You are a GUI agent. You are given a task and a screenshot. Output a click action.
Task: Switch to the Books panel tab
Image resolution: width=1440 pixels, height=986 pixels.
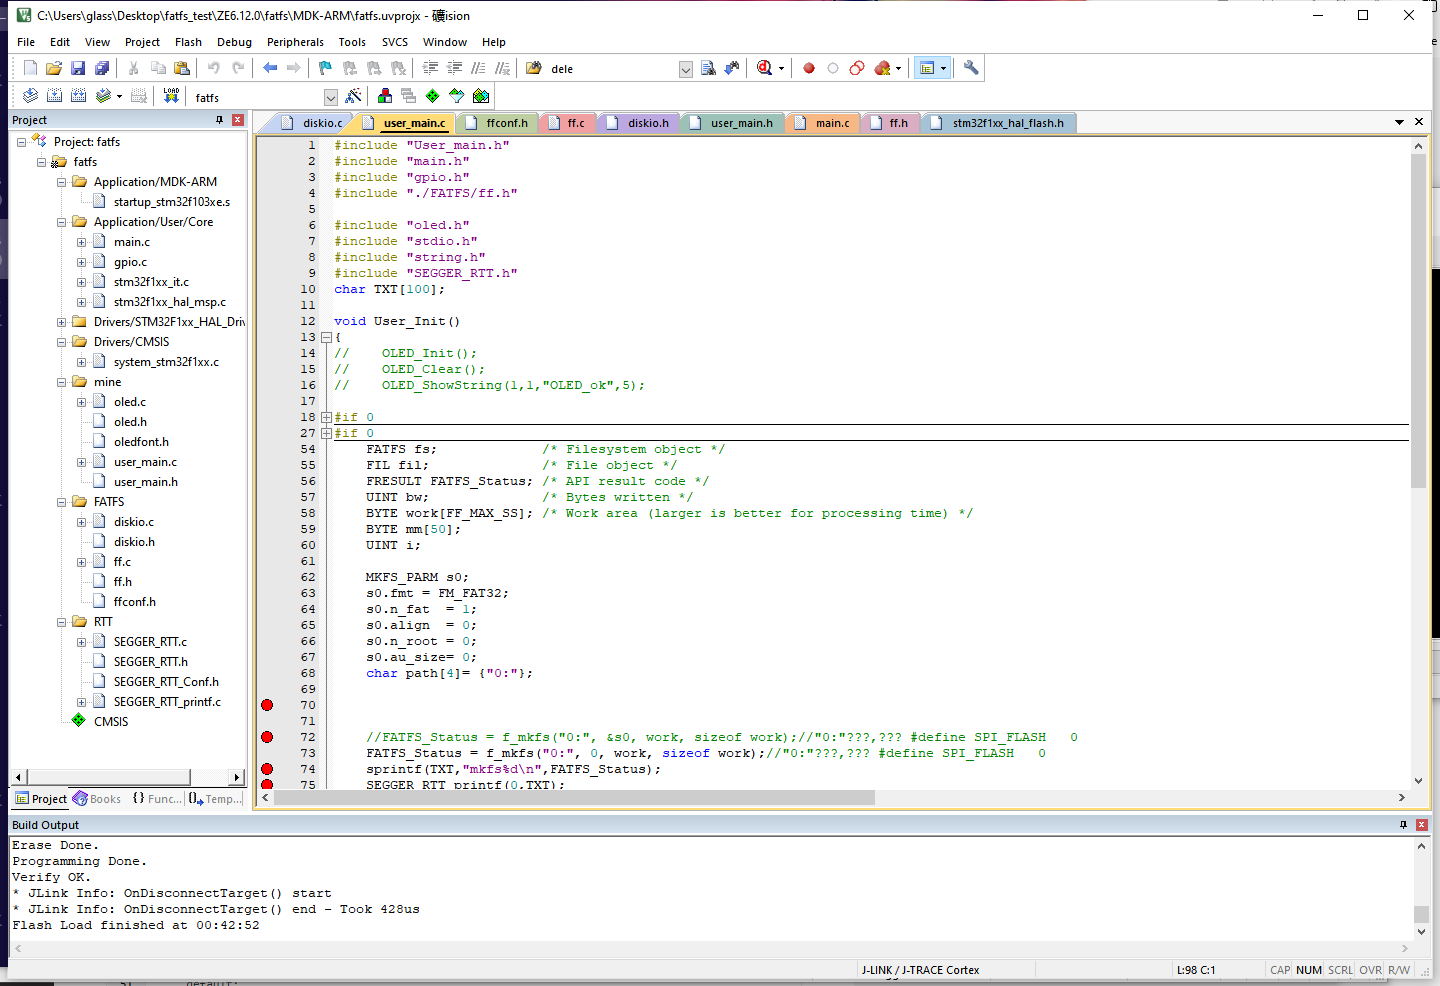97,799
